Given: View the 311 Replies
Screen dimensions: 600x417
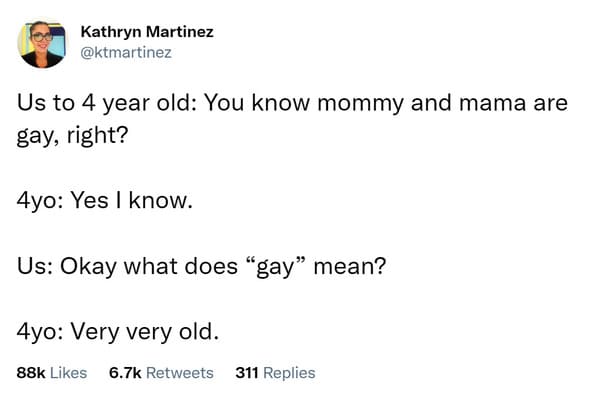Looking at the screenshot, I should pos(275,373).
